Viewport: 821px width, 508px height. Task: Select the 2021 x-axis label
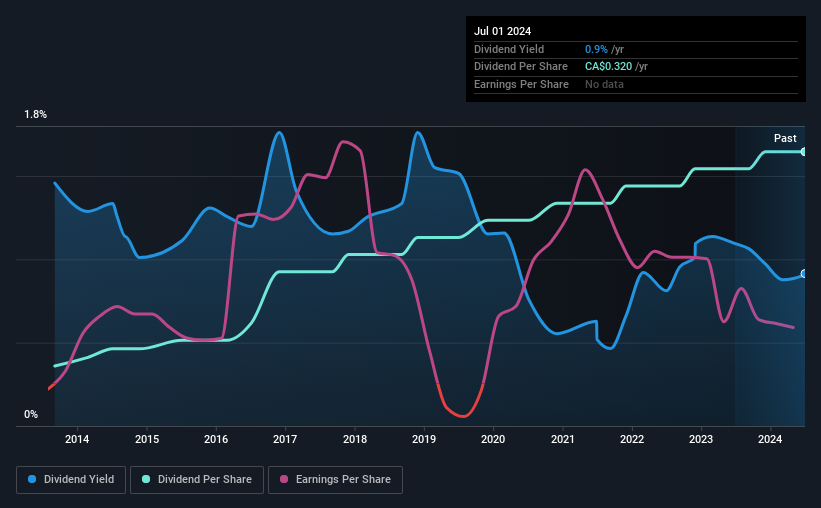(x=562, y=439)
